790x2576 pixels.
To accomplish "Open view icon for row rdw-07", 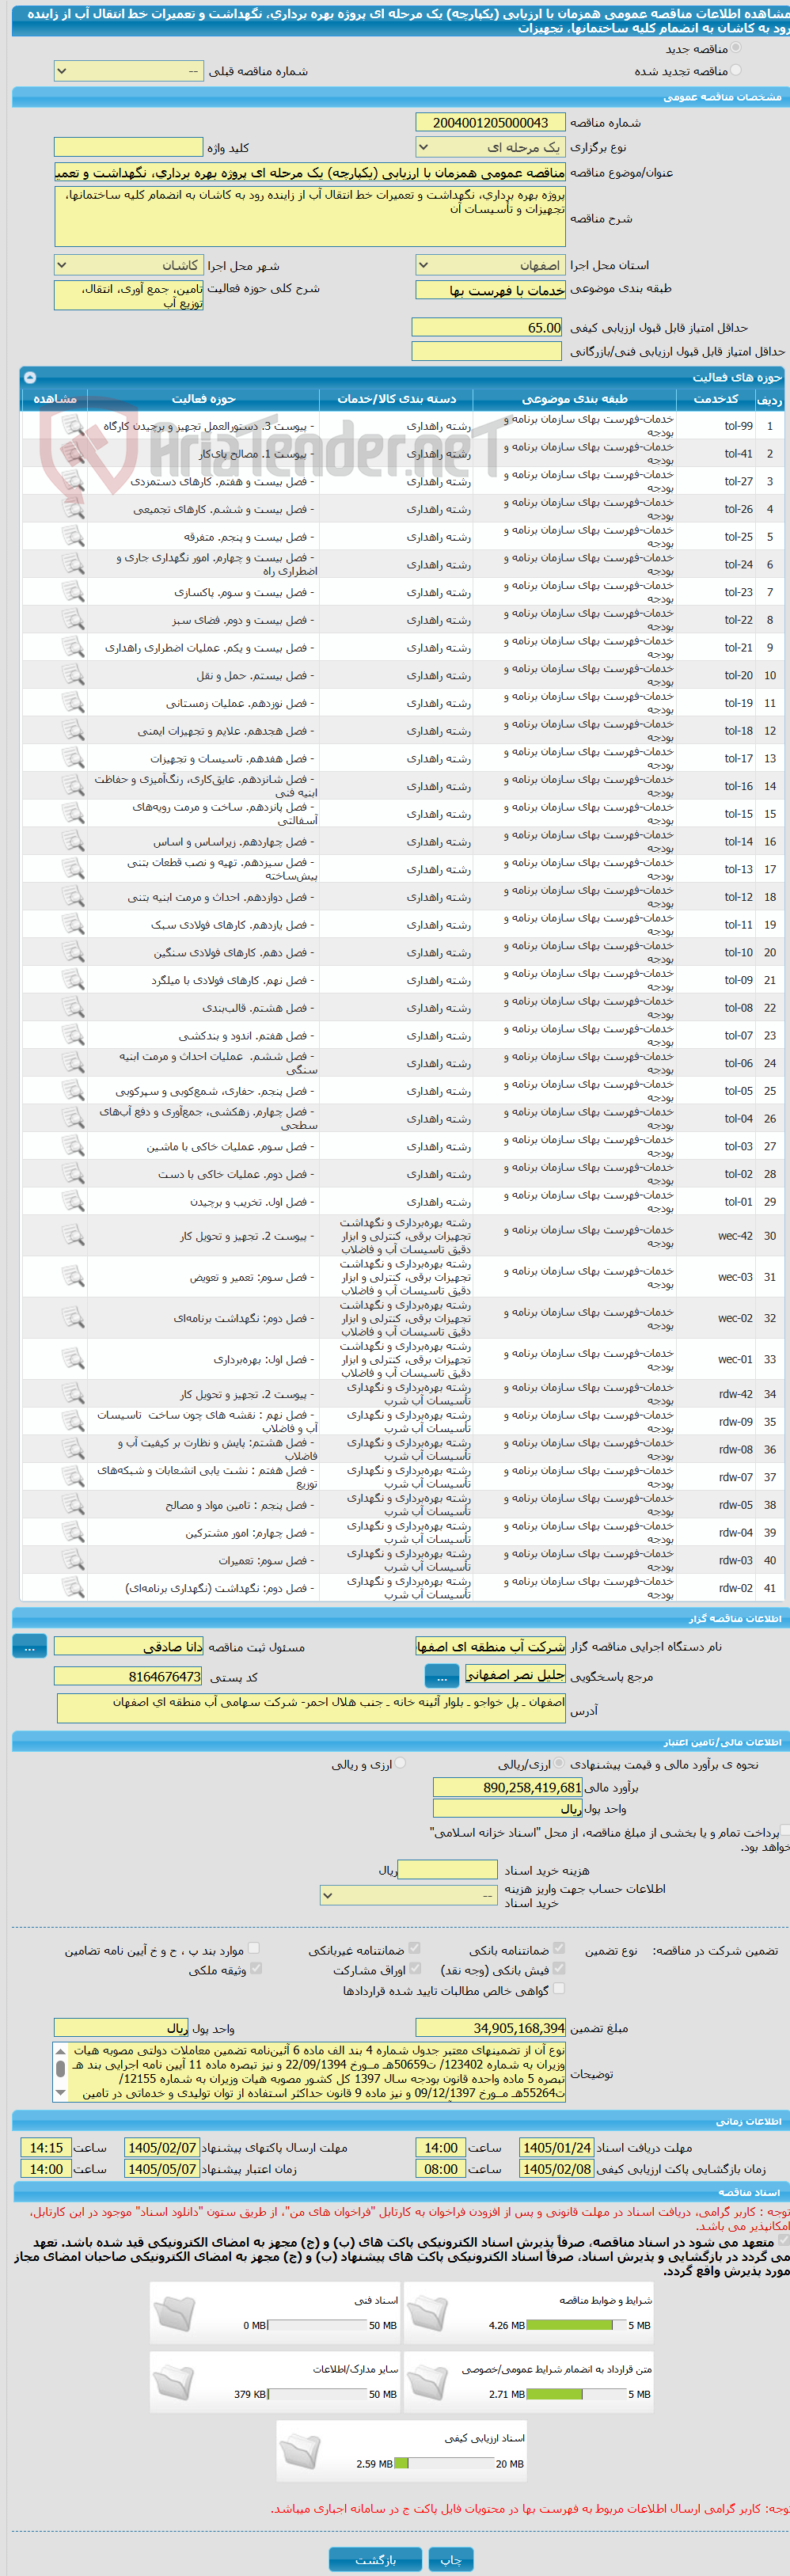I will coord(72,1477).
